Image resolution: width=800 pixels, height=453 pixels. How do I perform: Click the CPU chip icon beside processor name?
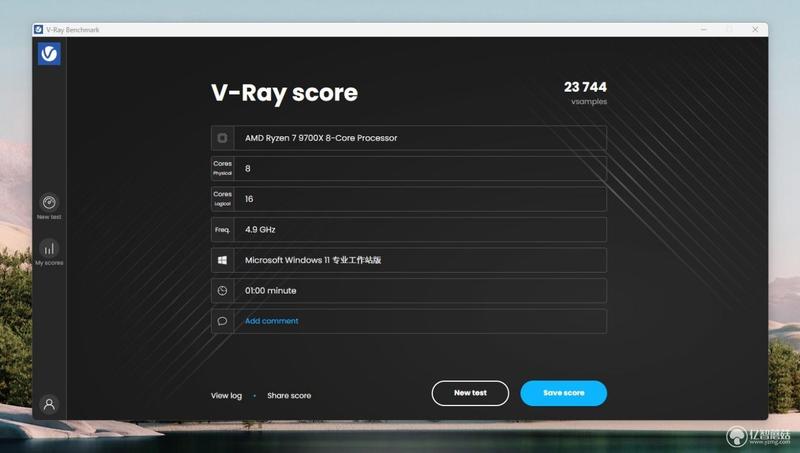(222, 138)
